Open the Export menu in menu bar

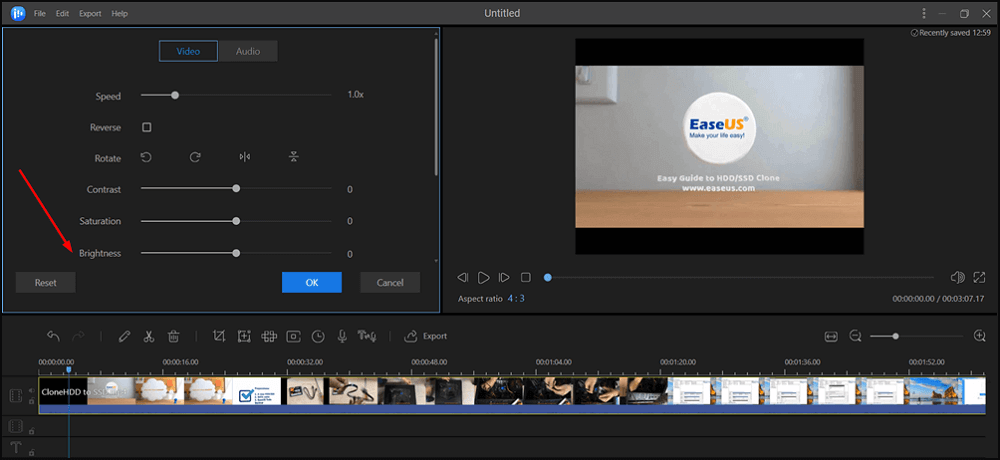pos(90,14)
